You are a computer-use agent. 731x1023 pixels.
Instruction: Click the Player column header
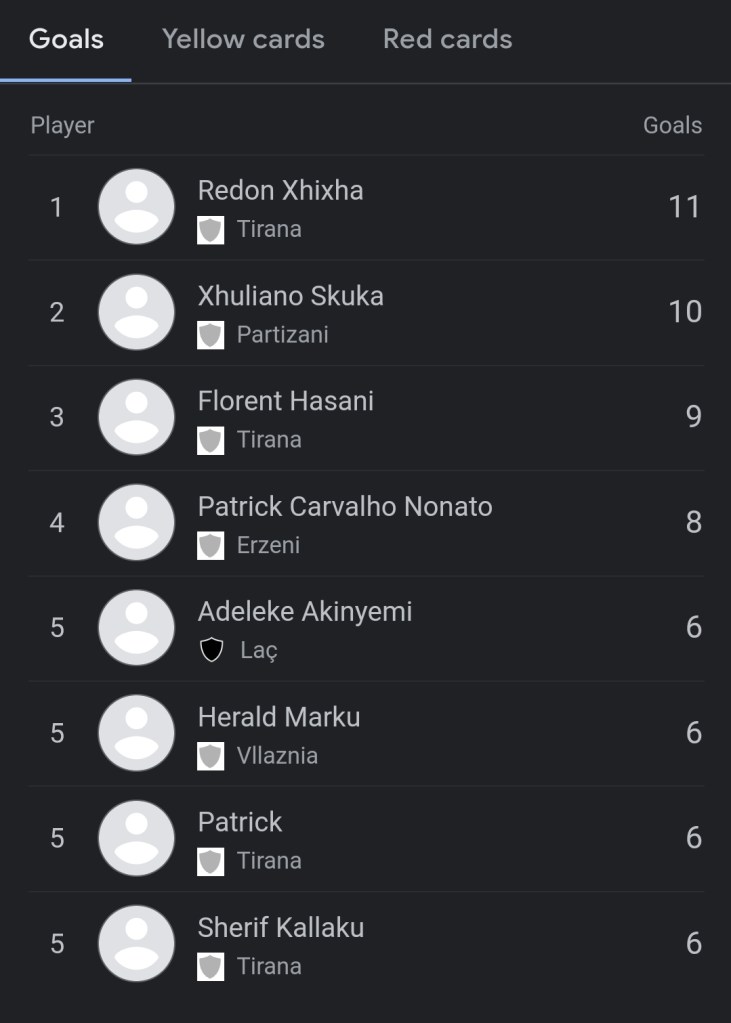(x=62, y=125)
